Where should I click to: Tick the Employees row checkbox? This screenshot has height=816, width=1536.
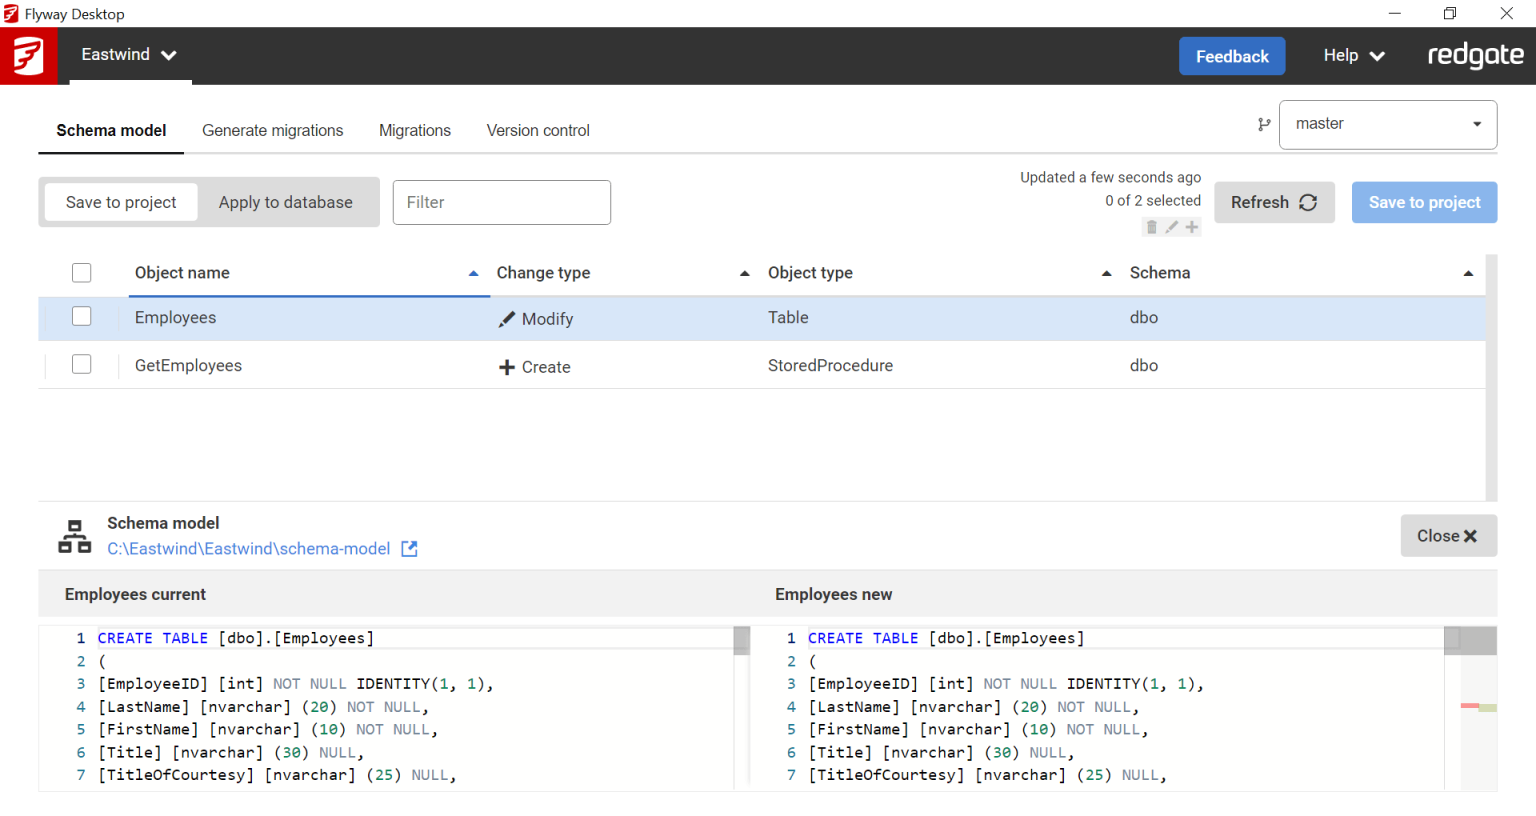coord(82,317)
